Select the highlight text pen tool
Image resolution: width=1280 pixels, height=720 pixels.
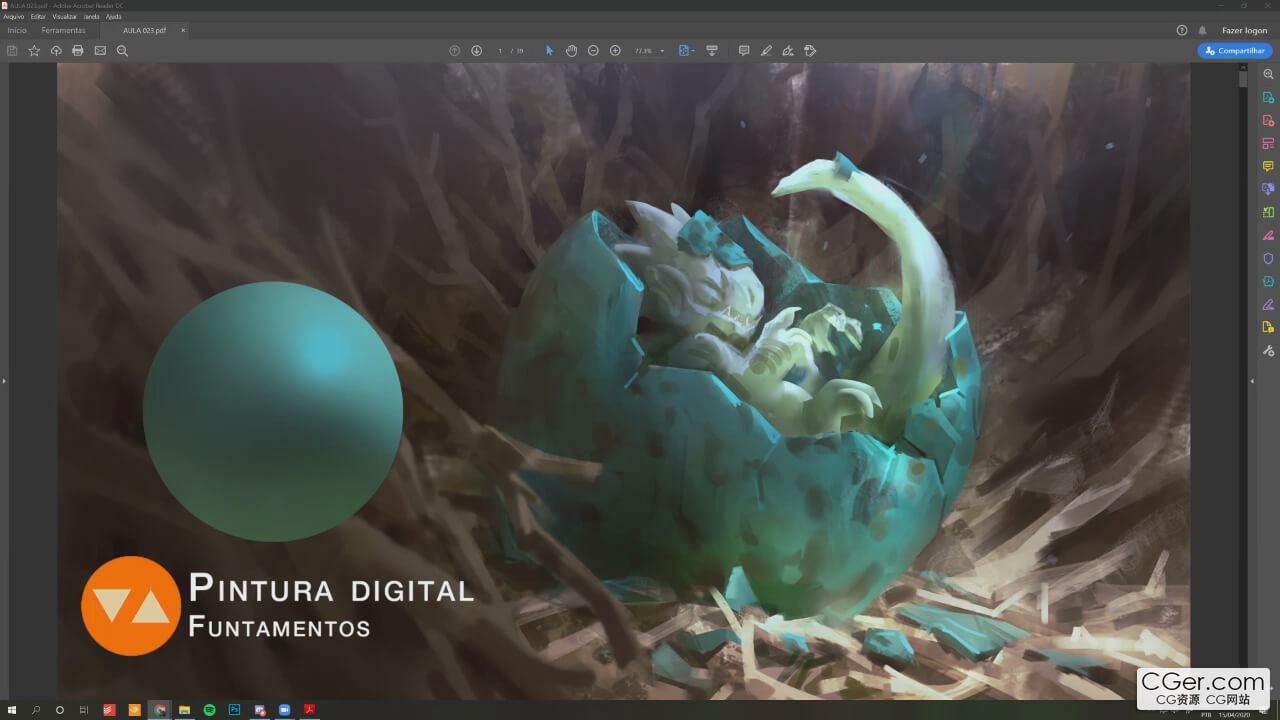[766, 51]
